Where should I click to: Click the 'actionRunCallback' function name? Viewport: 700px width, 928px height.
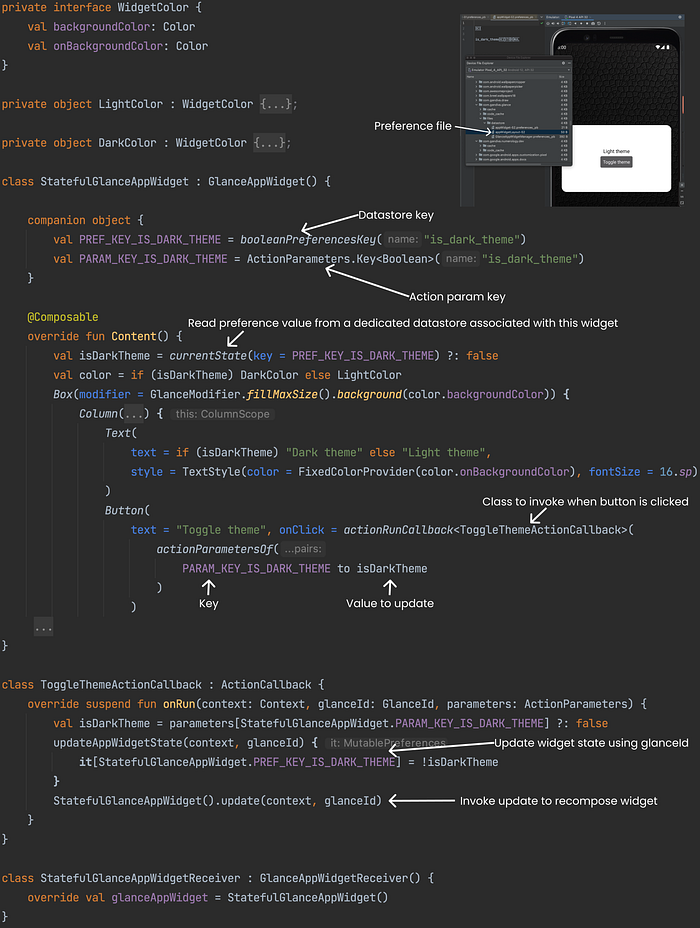click(x=398, y=530)
